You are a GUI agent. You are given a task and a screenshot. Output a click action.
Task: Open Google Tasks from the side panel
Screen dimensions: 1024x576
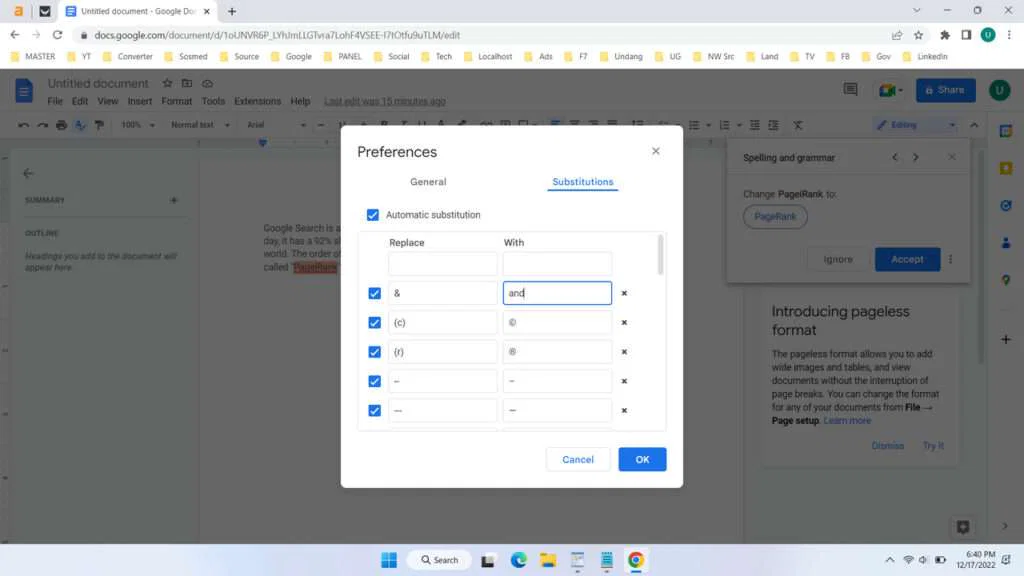[1006, 205]
